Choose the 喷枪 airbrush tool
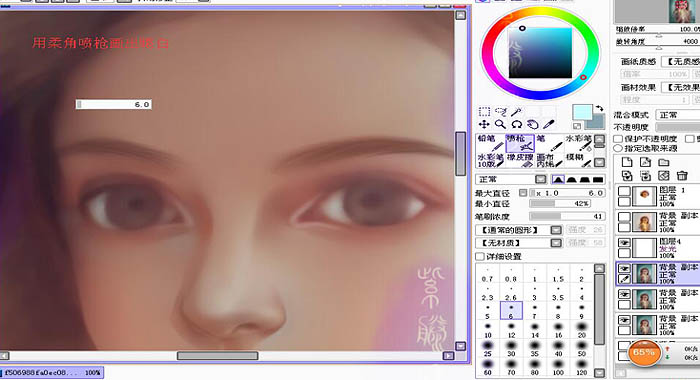 [x=520, y=143]
